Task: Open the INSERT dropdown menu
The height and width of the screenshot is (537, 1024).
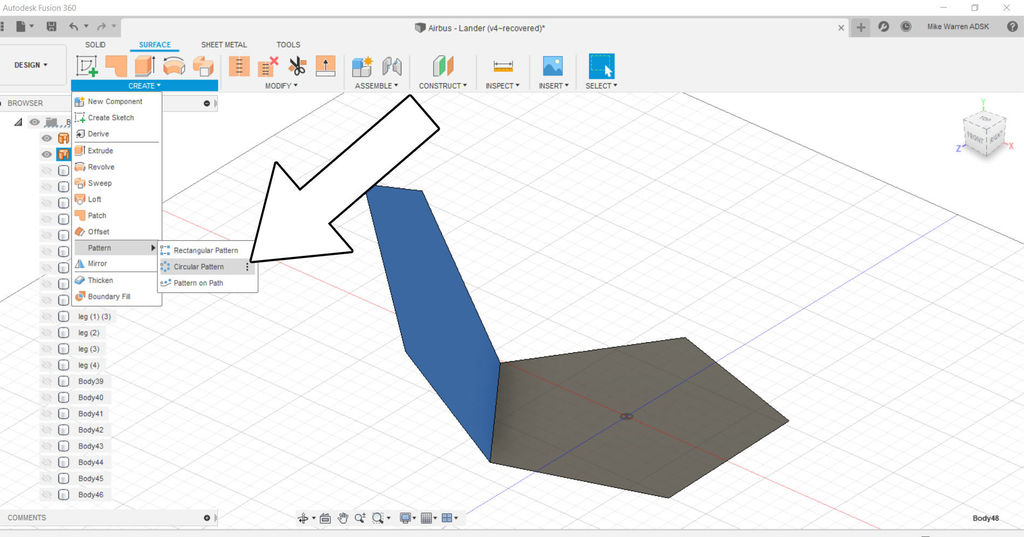Action: pyautogui.click(x=553, y=86)
